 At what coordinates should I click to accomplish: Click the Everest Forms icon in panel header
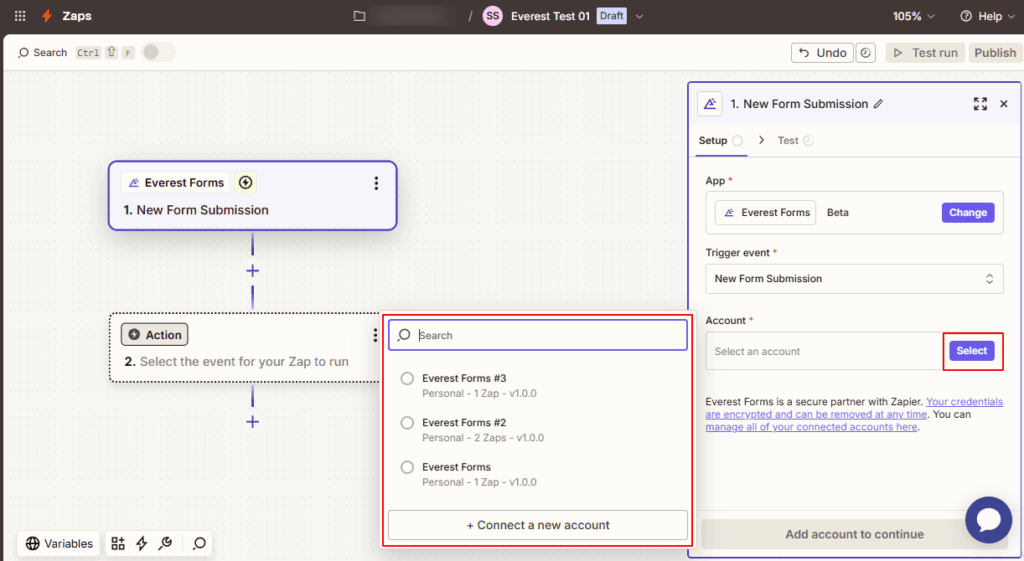point(710,104)
